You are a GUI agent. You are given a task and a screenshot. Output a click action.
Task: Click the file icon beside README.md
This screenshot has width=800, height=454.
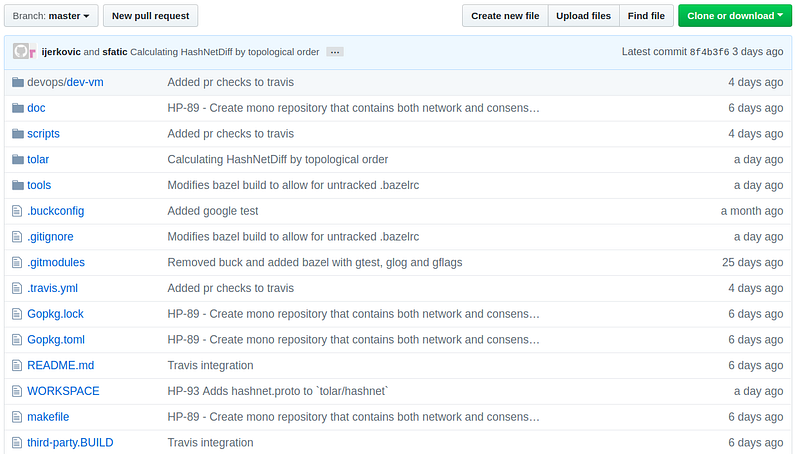pos(17,366)
